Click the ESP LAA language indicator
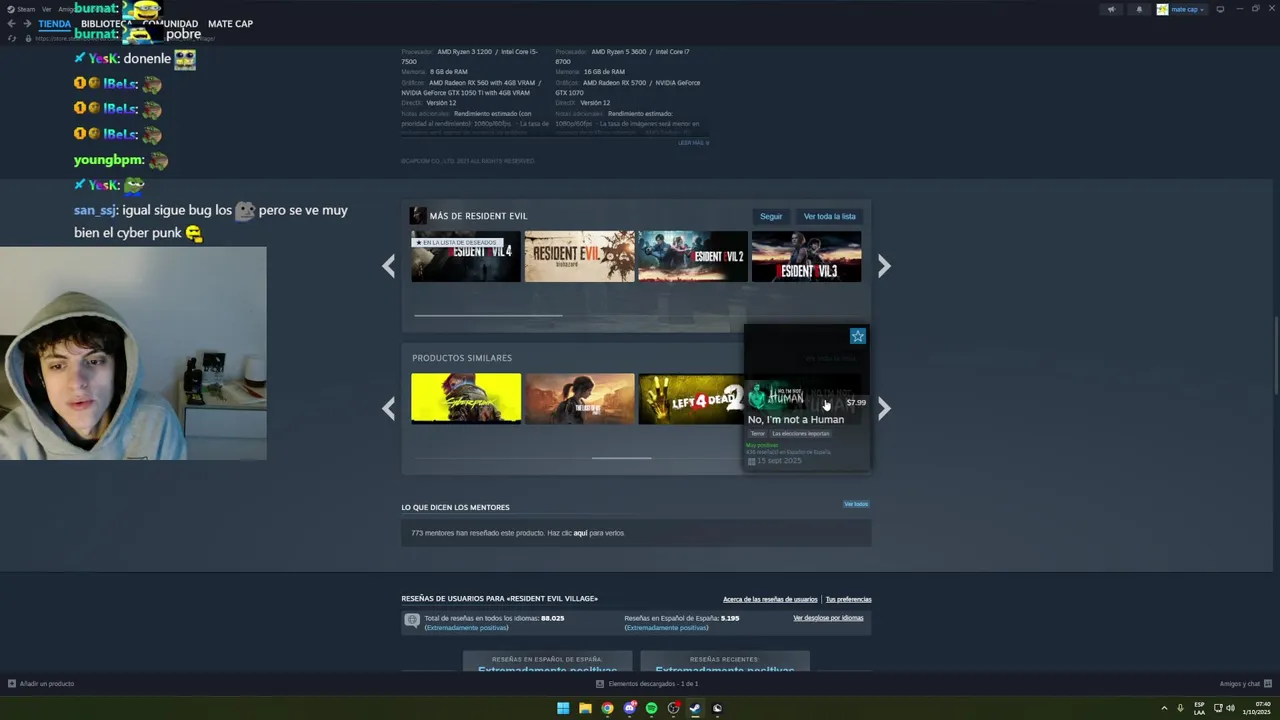The image size is (1280, 720). pos(1199,708)
